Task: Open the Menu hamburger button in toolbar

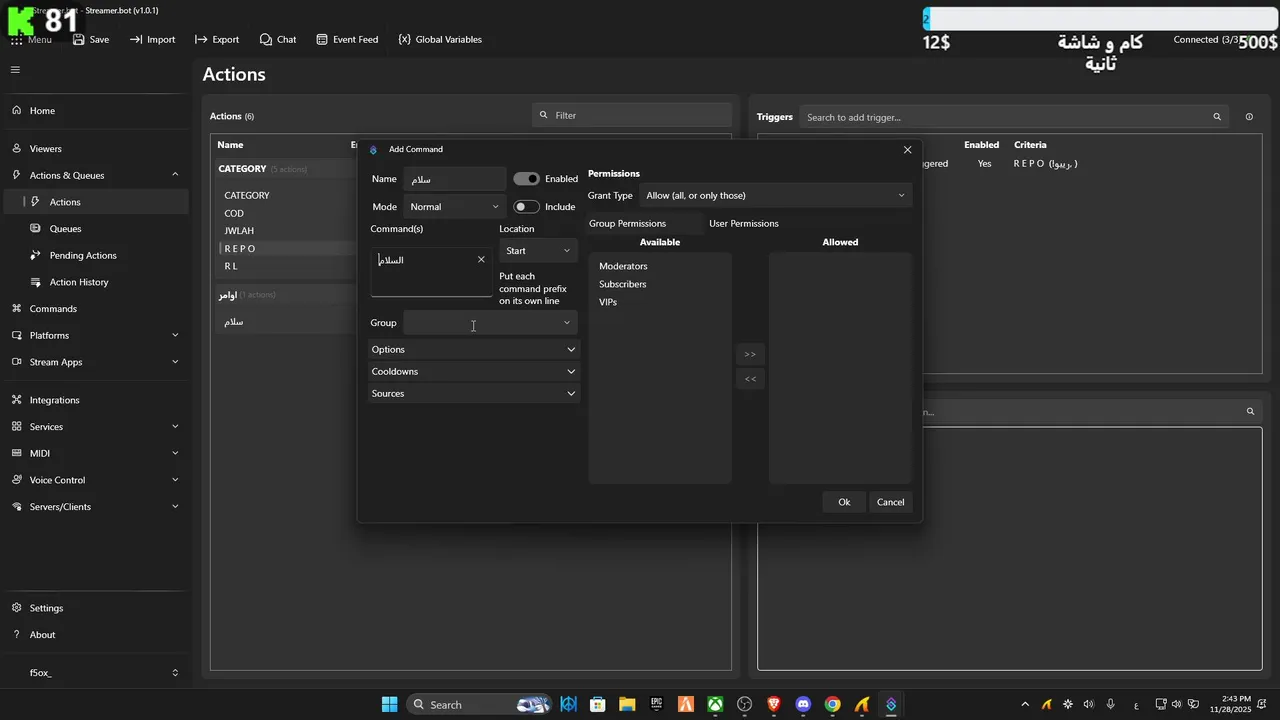Action: (x=31, y=39)
